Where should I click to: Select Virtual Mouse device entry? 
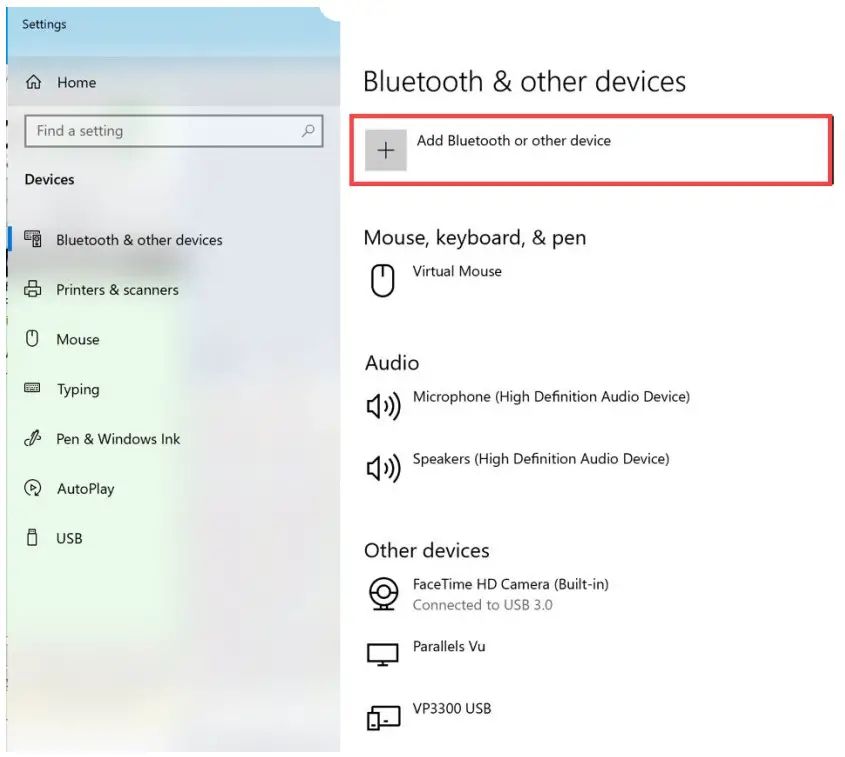coord(457,271)
